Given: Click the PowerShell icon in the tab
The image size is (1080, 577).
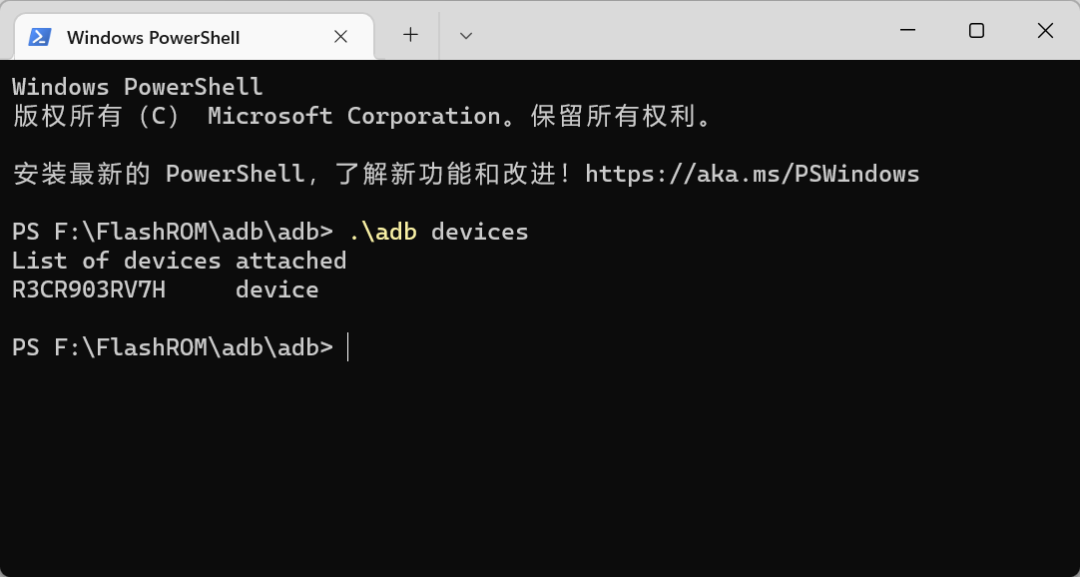Looking at the screenshot, I should click(40, 37).
